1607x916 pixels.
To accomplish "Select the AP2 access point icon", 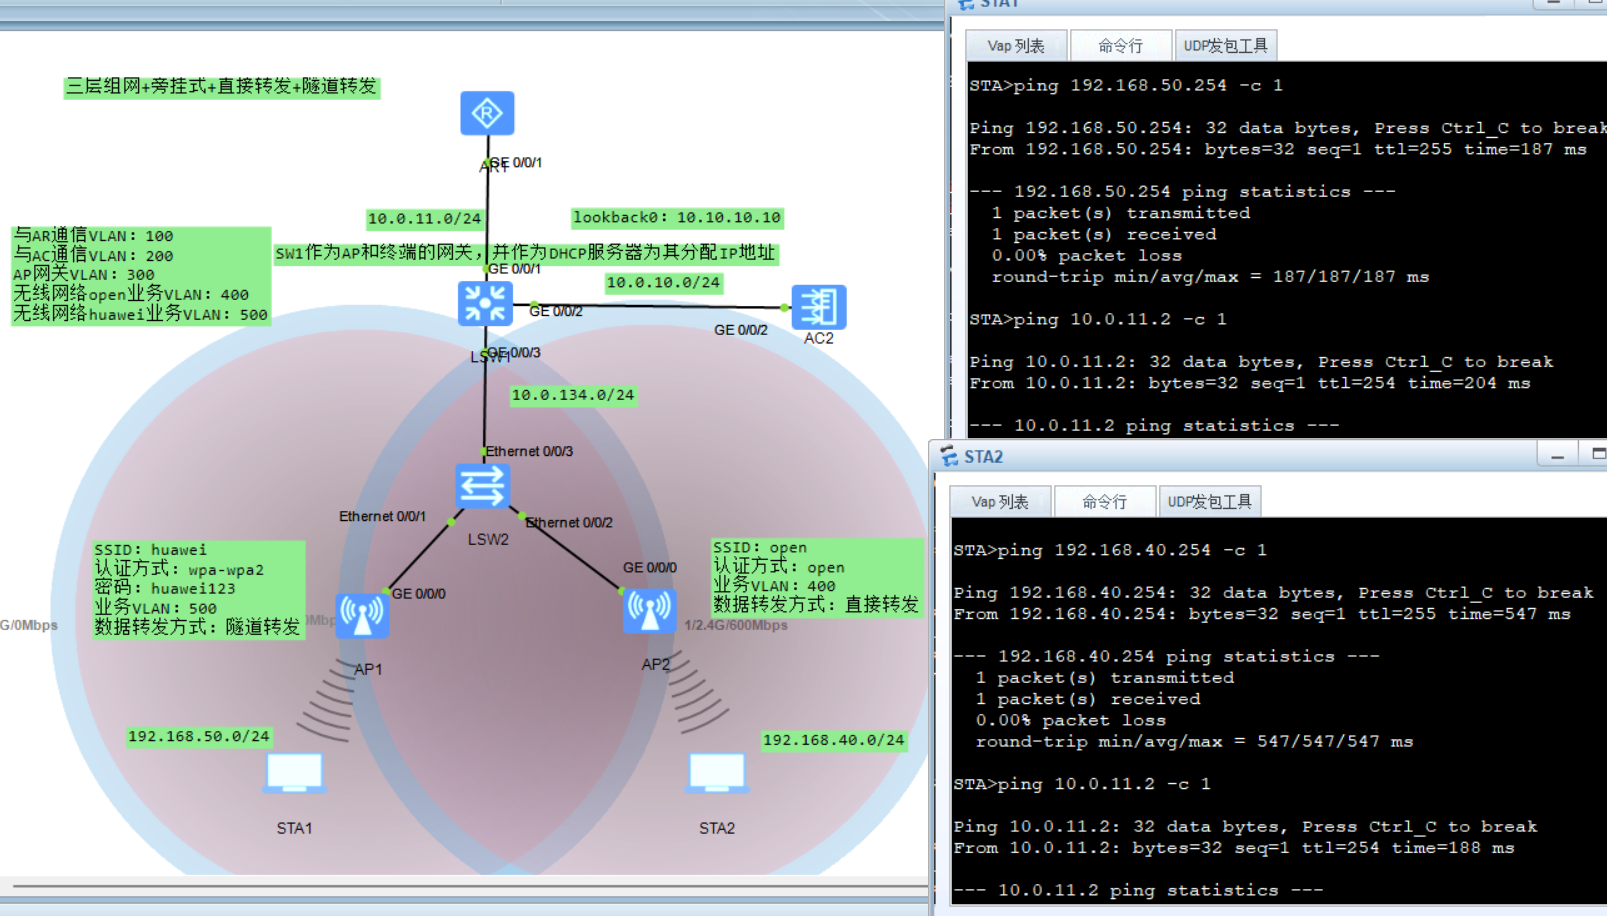I will point(650,610).
